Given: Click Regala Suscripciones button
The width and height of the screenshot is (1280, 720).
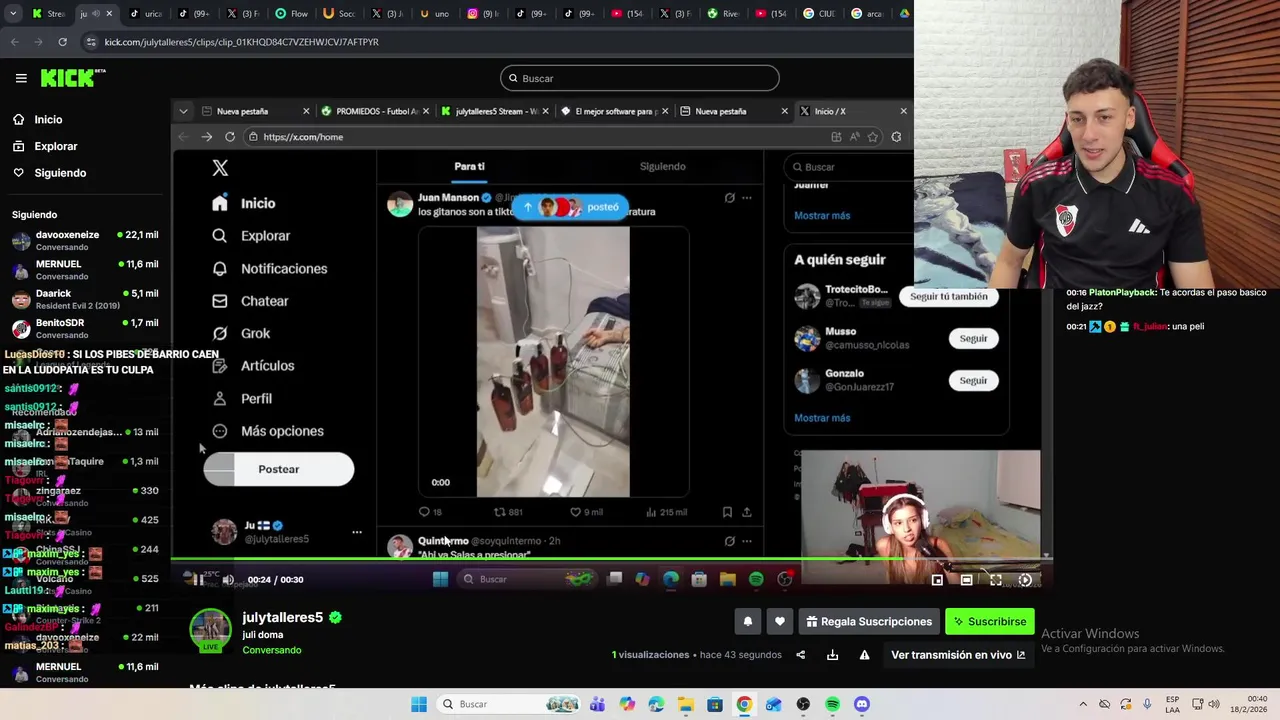Looking at the screenshot, I should [868, 621].
